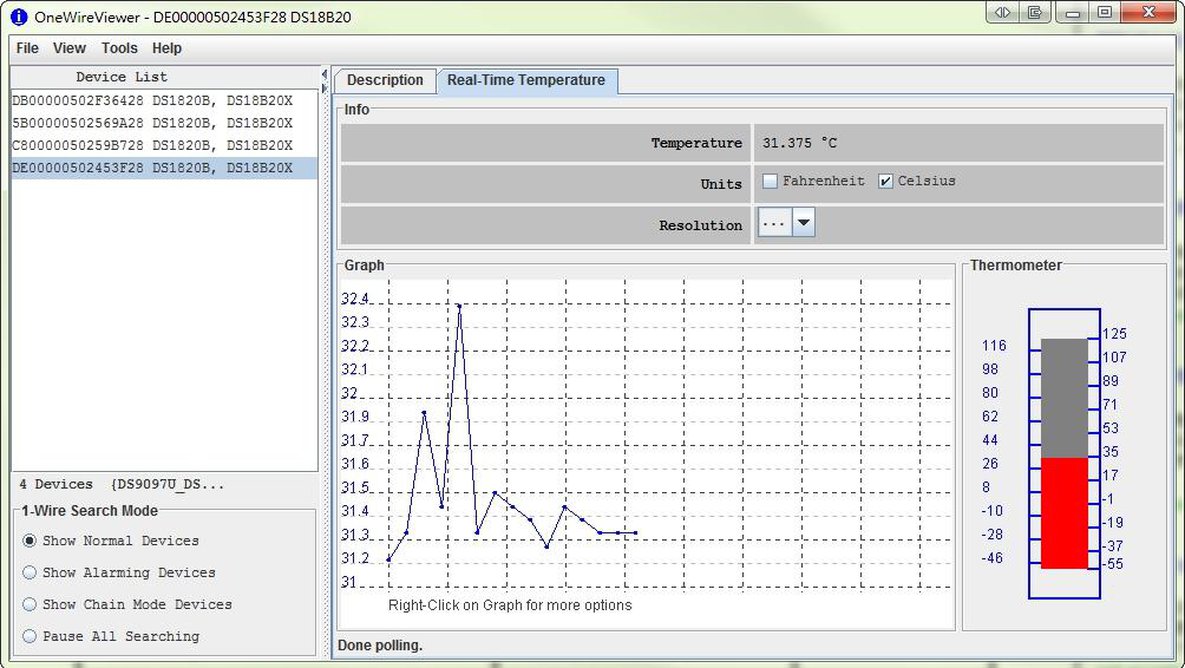Image resolution: width=1185 pixels, height=668 pixels.
Task: Click the title bar button with box-arrow icon
Action: tap(1035, 13)
